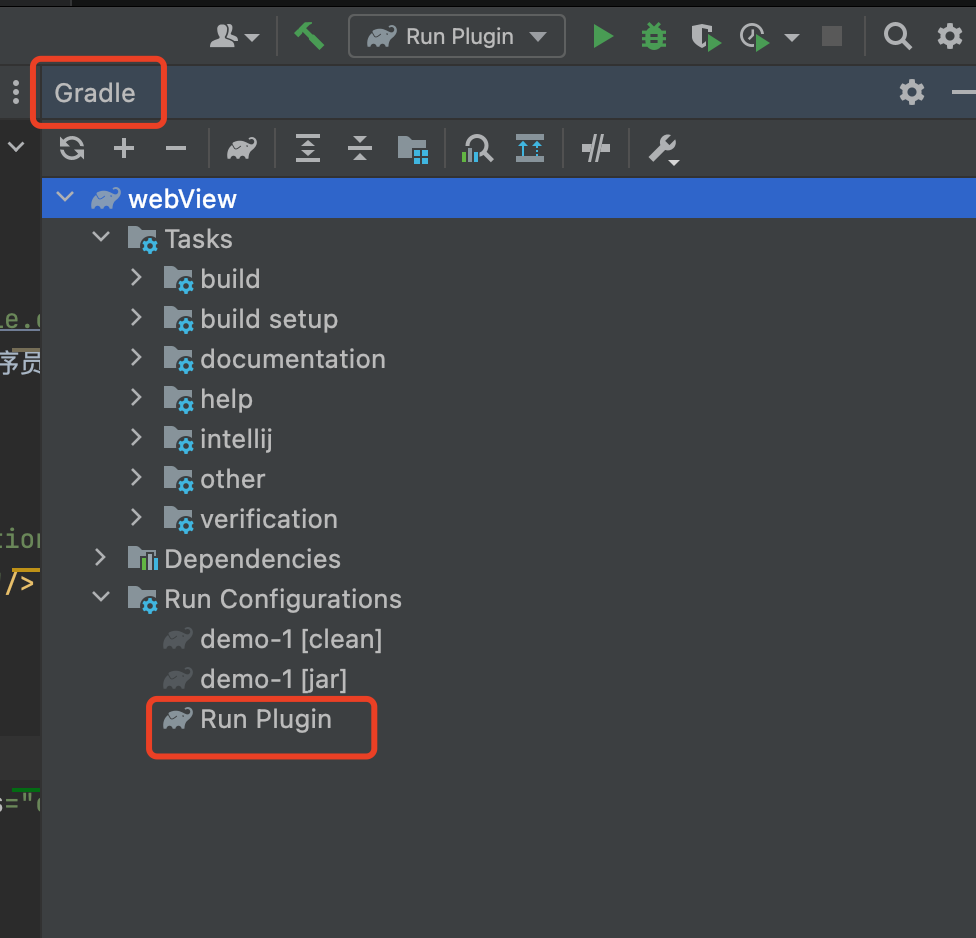The height and width of the screenshot is (938, 976).
Task: Build project with the hammer icon
Action: point(309,37)
